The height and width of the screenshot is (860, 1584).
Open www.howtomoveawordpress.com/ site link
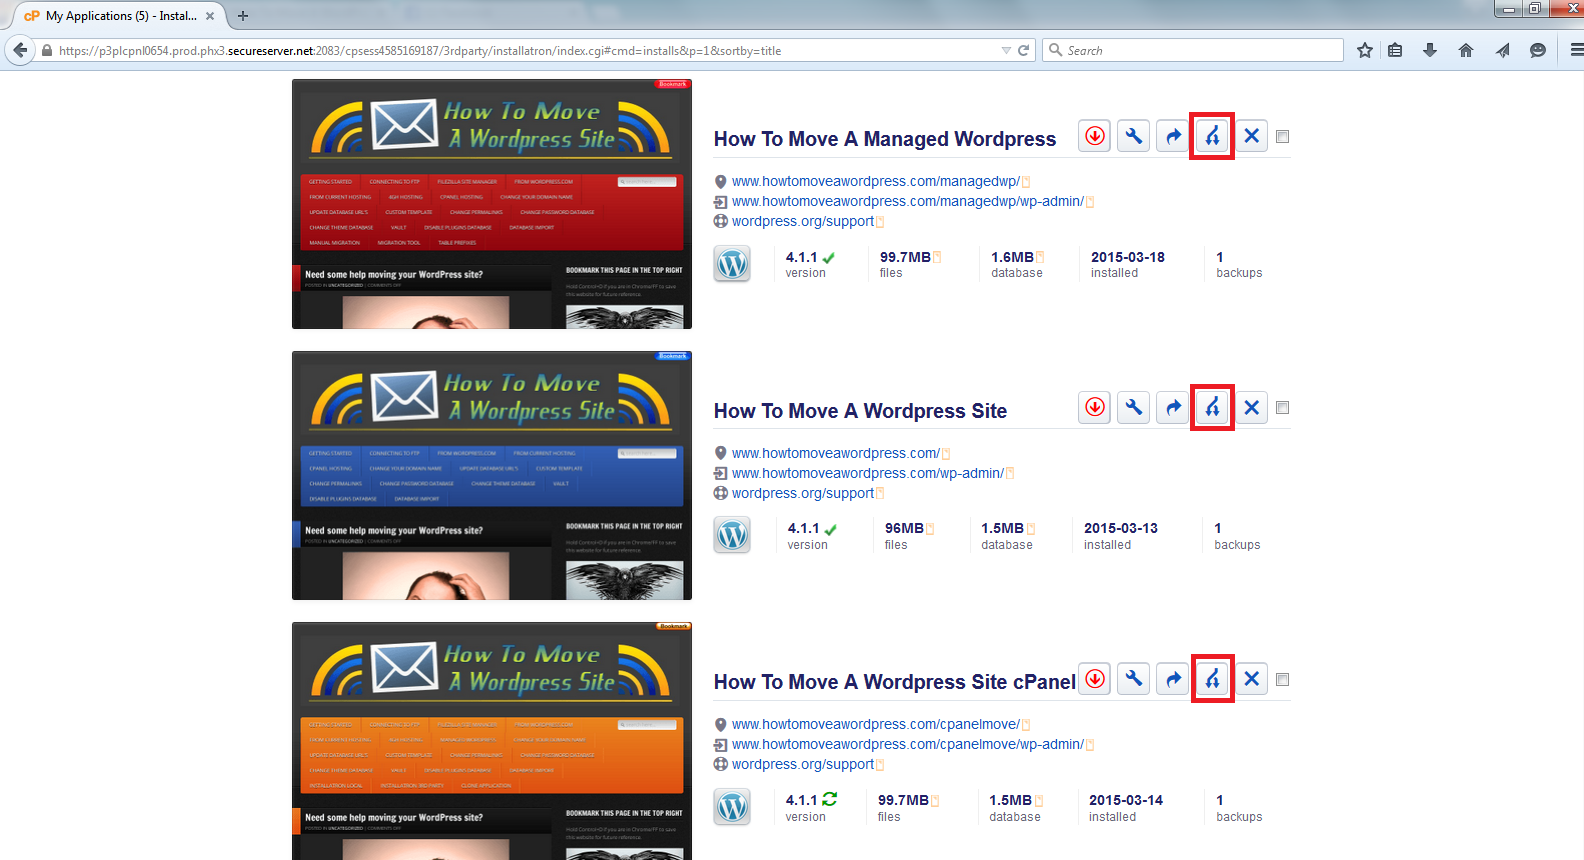(835, 453)
